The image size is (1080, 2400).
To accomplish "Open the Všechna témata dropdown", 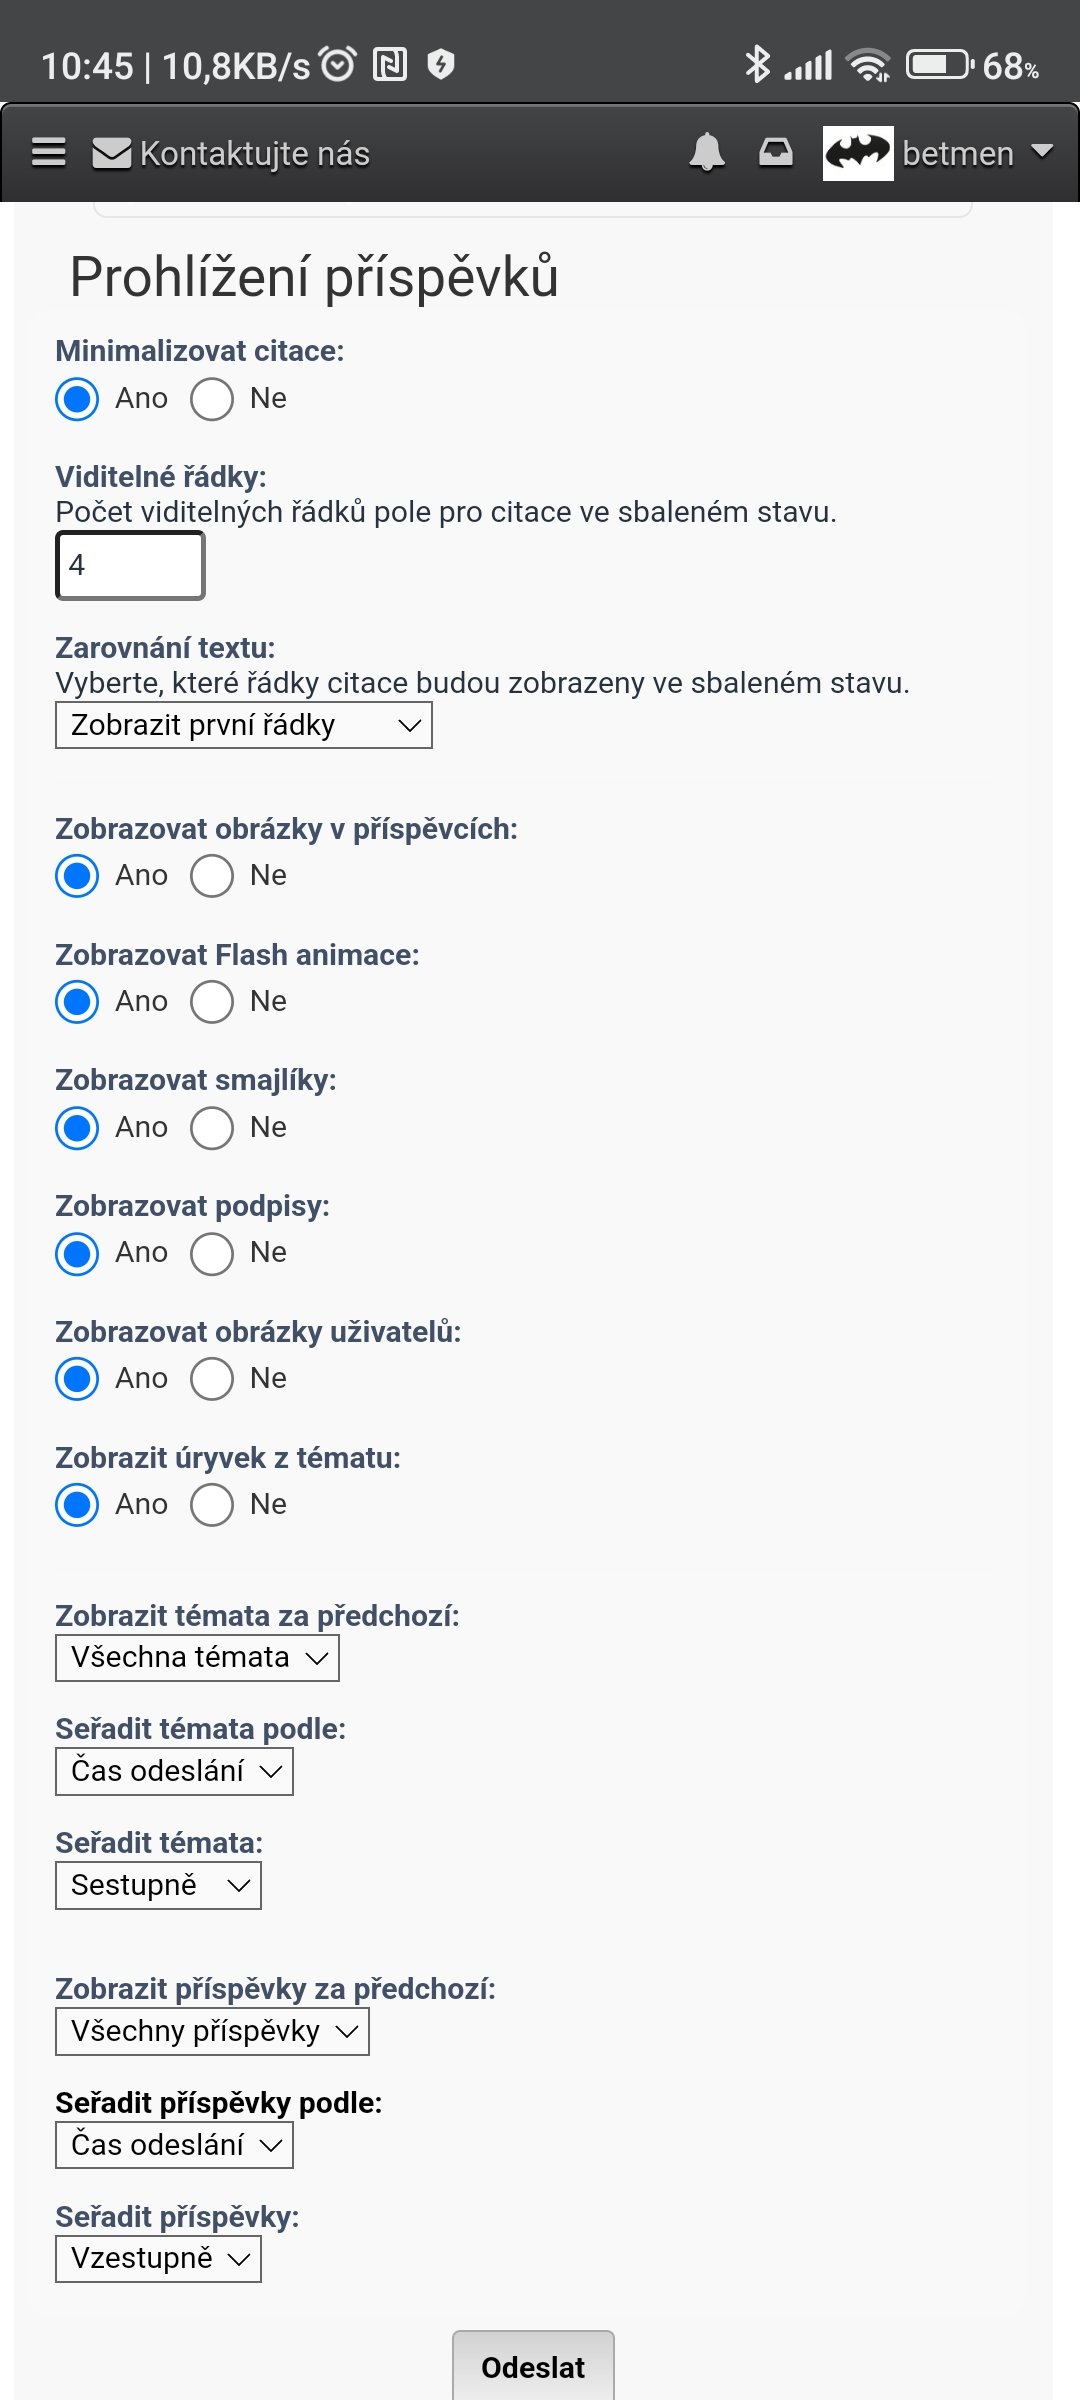I will (197, 1658).
